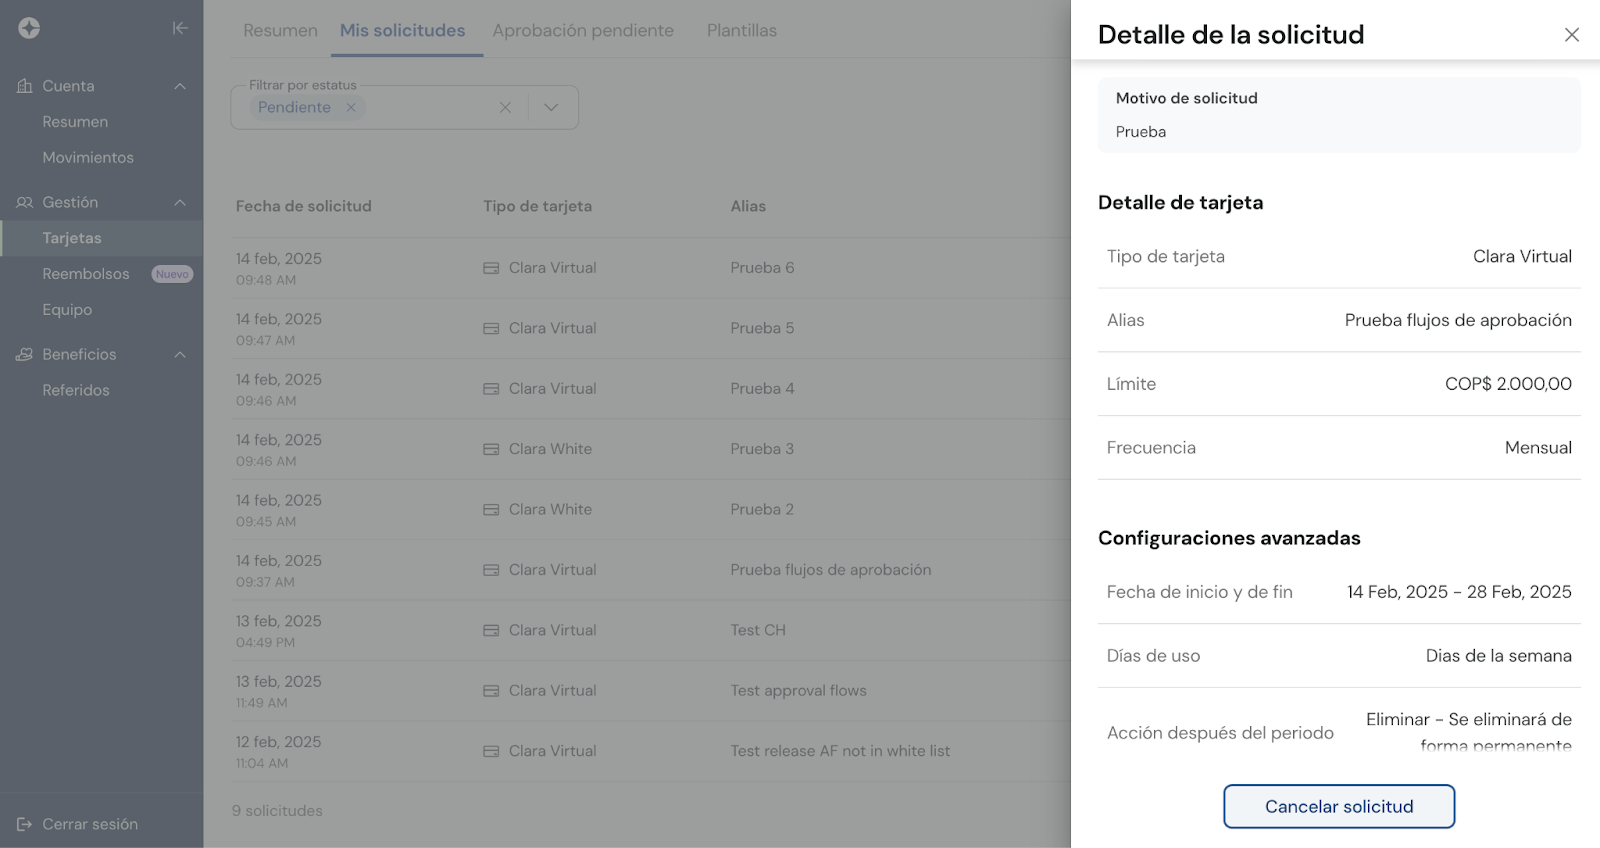1600x848 pixels.
Task: Click the Motivo de solicitud box
Action: click(x=1339, y=115)
